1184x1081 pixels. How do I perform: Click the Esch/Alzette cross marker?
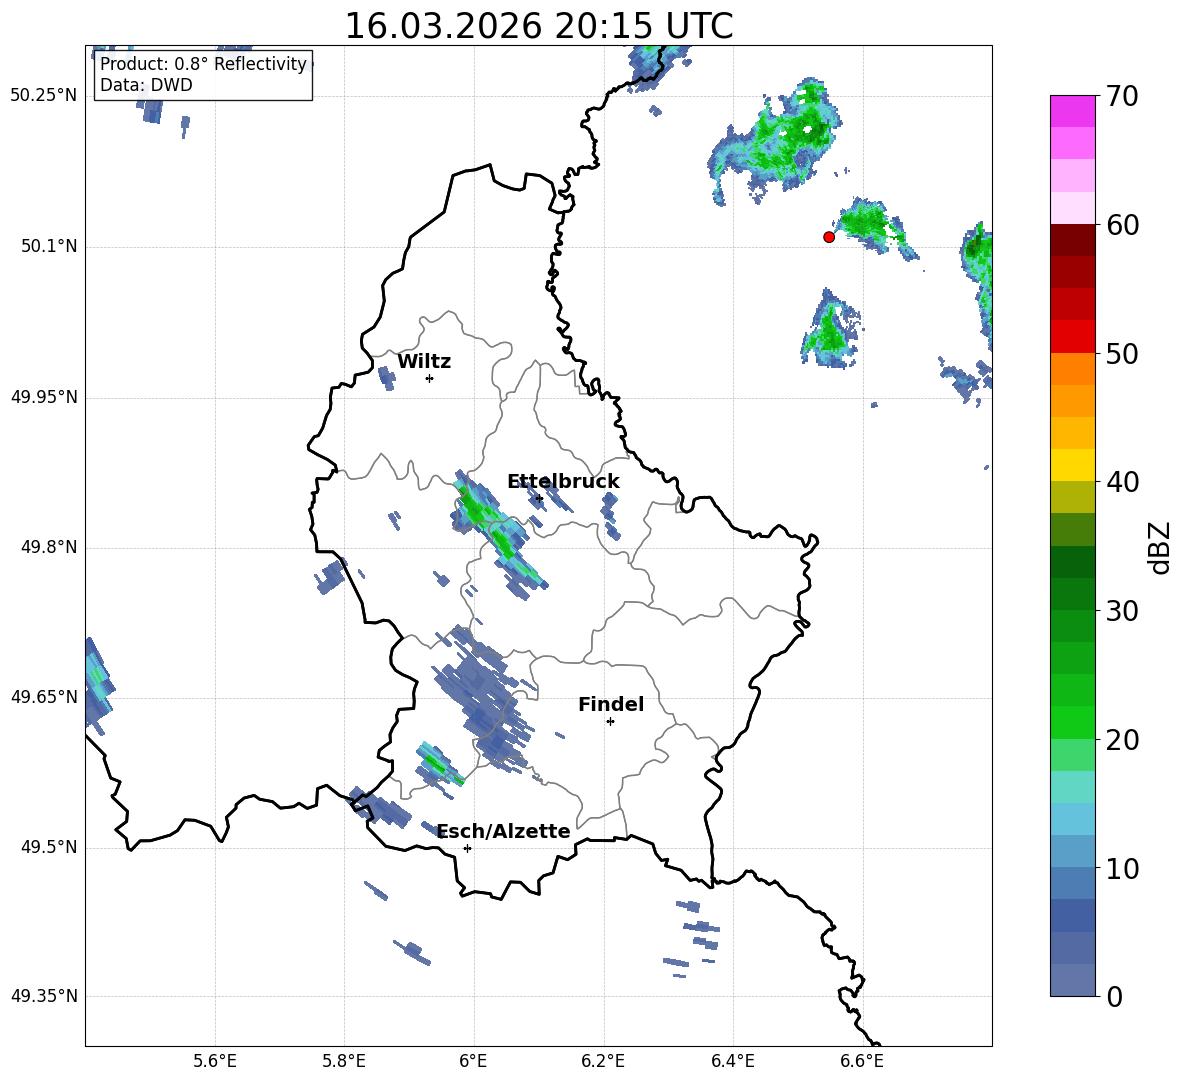[x=467, y=848]
